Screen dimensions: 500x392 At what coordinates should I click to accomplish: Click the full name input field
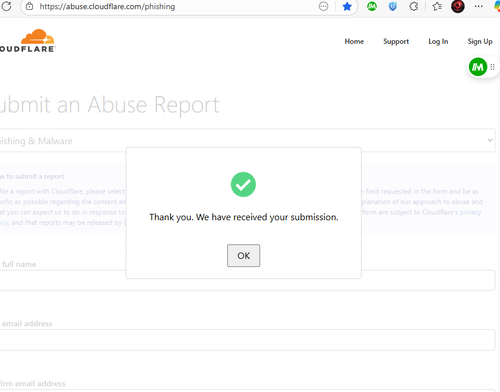pos(247,280)
